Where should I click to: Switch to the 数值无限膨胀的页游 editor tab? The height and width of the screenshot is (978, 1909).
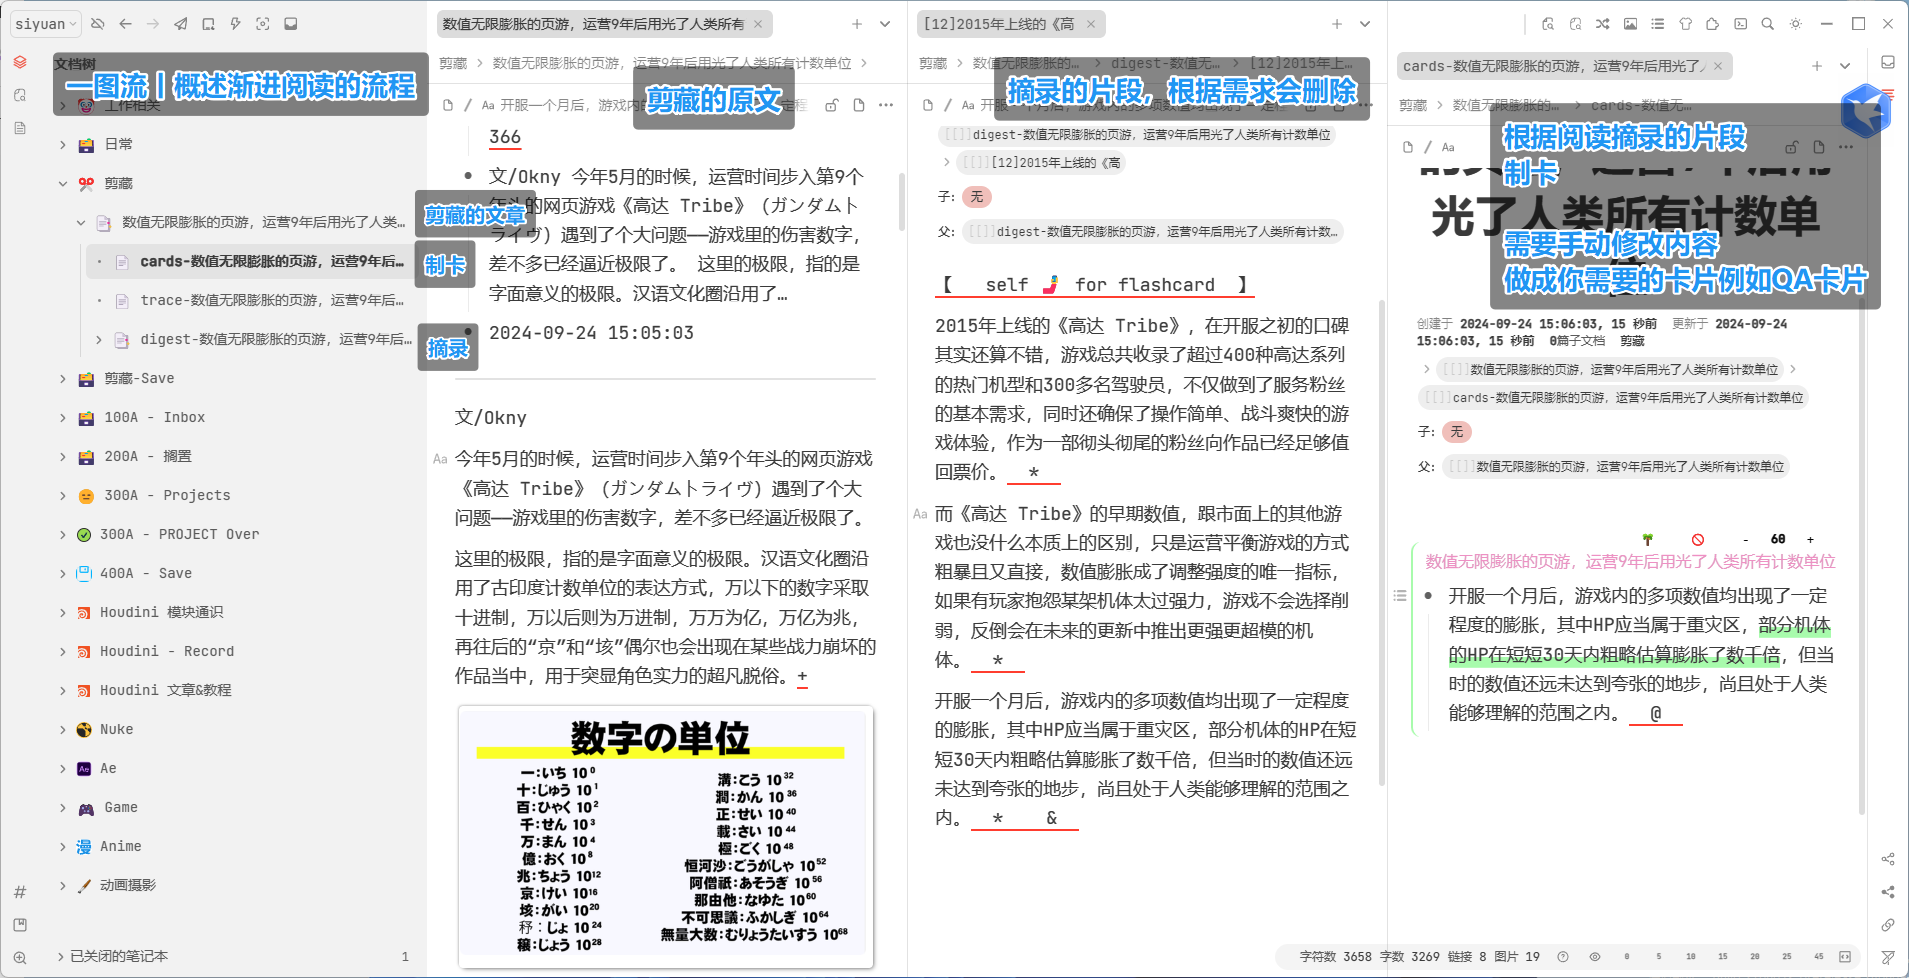coord(604,24)
